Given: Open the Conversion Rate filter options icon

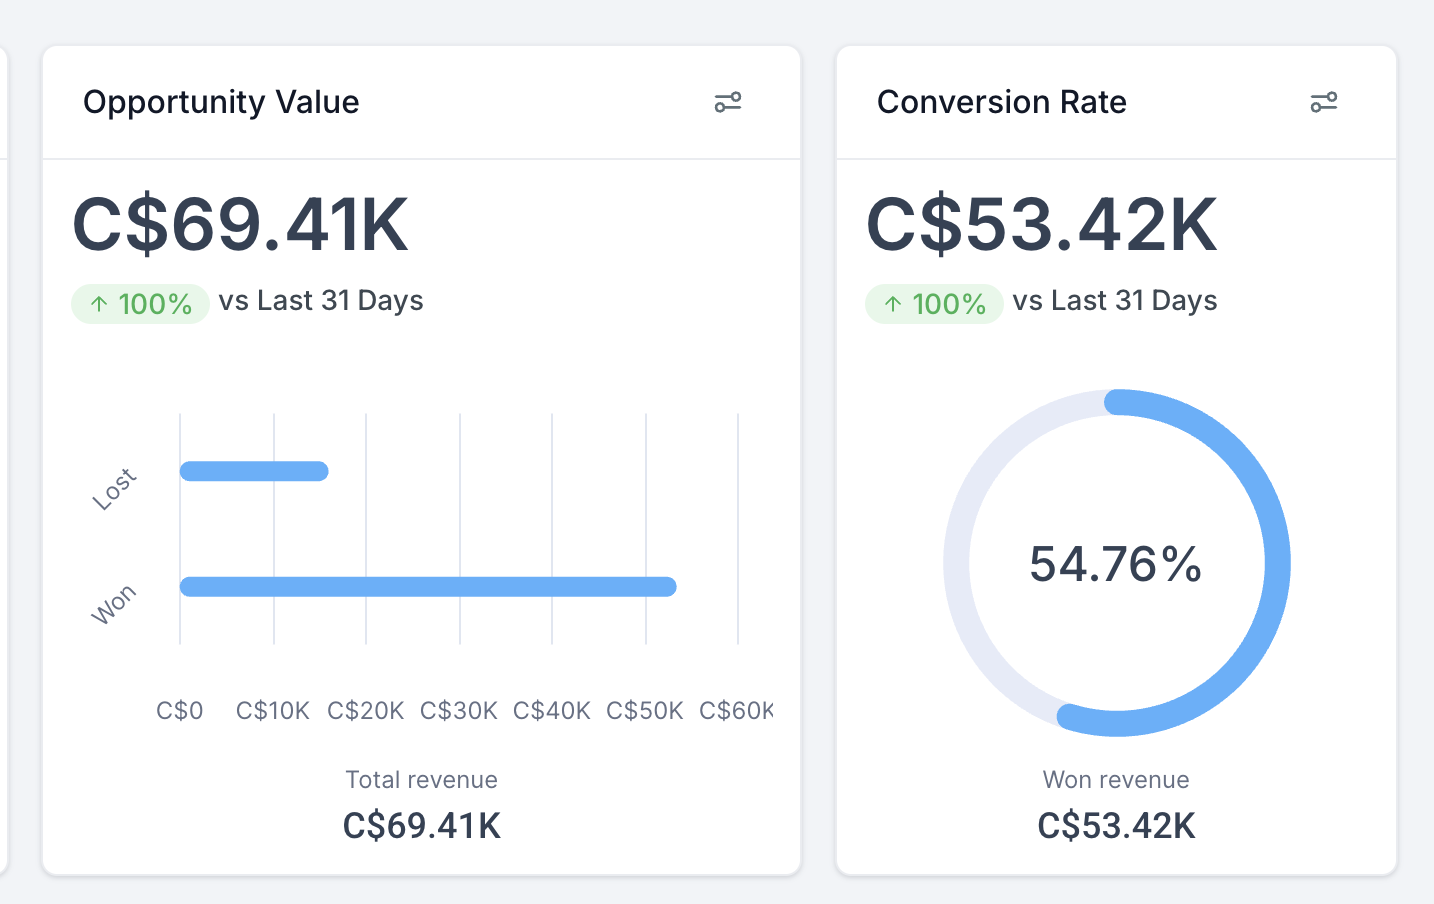Looking at the screenshot, I should coord(1324,102).
